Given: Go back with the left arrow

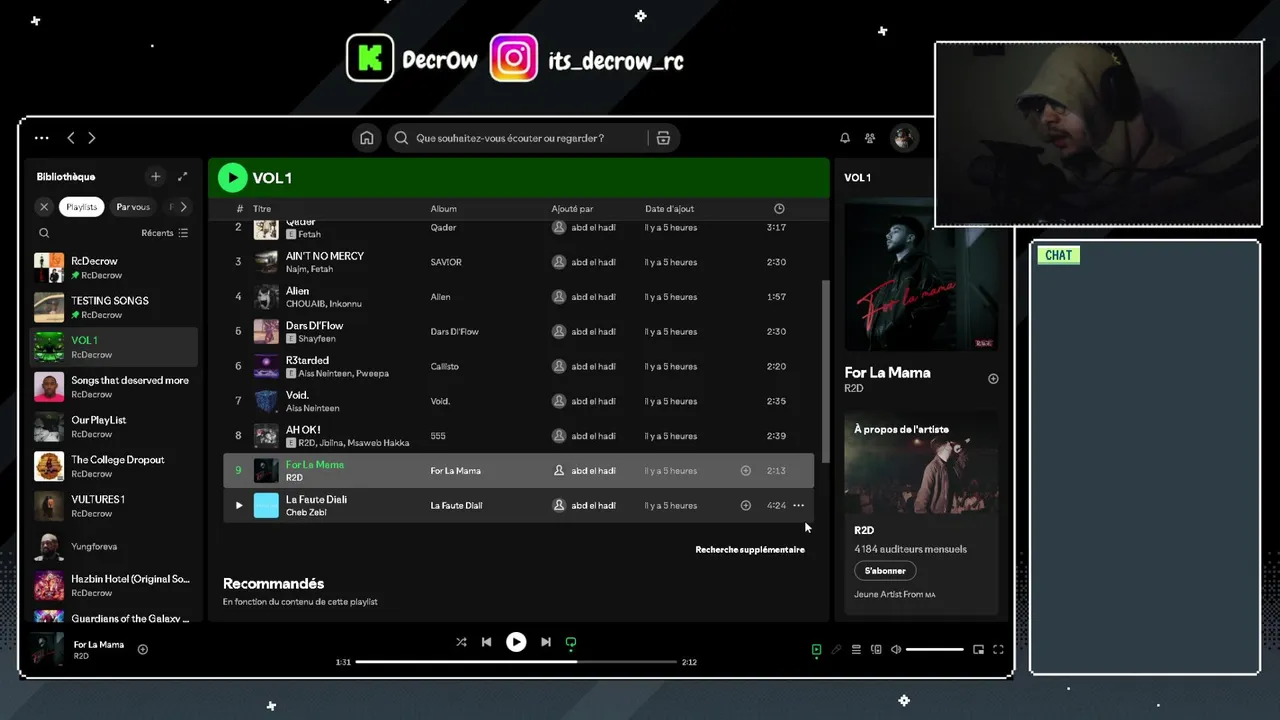Looking at the screenshot, I should tap(70, 138).
